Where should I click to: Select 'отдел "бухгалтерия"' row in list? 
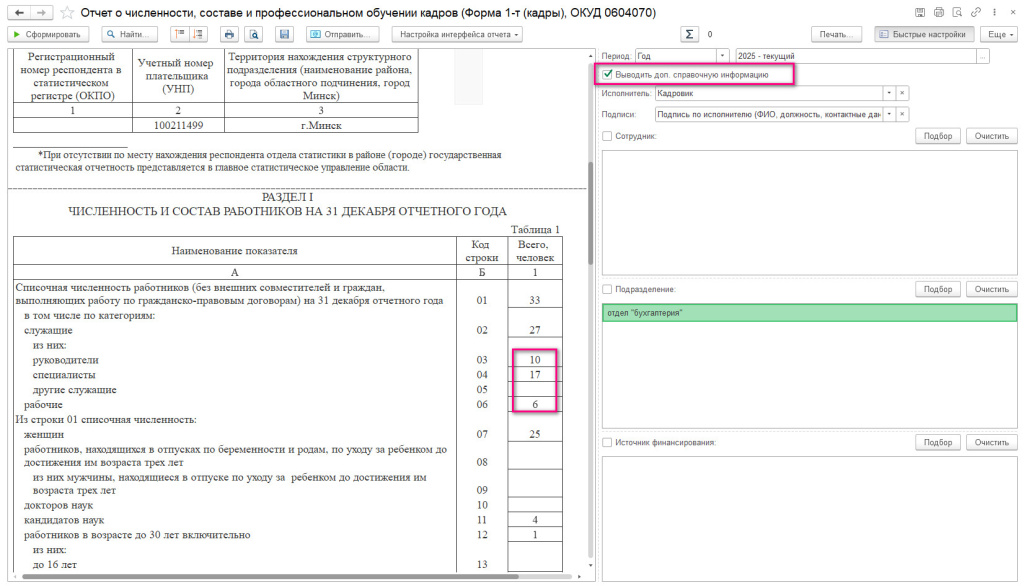point(809,313)
